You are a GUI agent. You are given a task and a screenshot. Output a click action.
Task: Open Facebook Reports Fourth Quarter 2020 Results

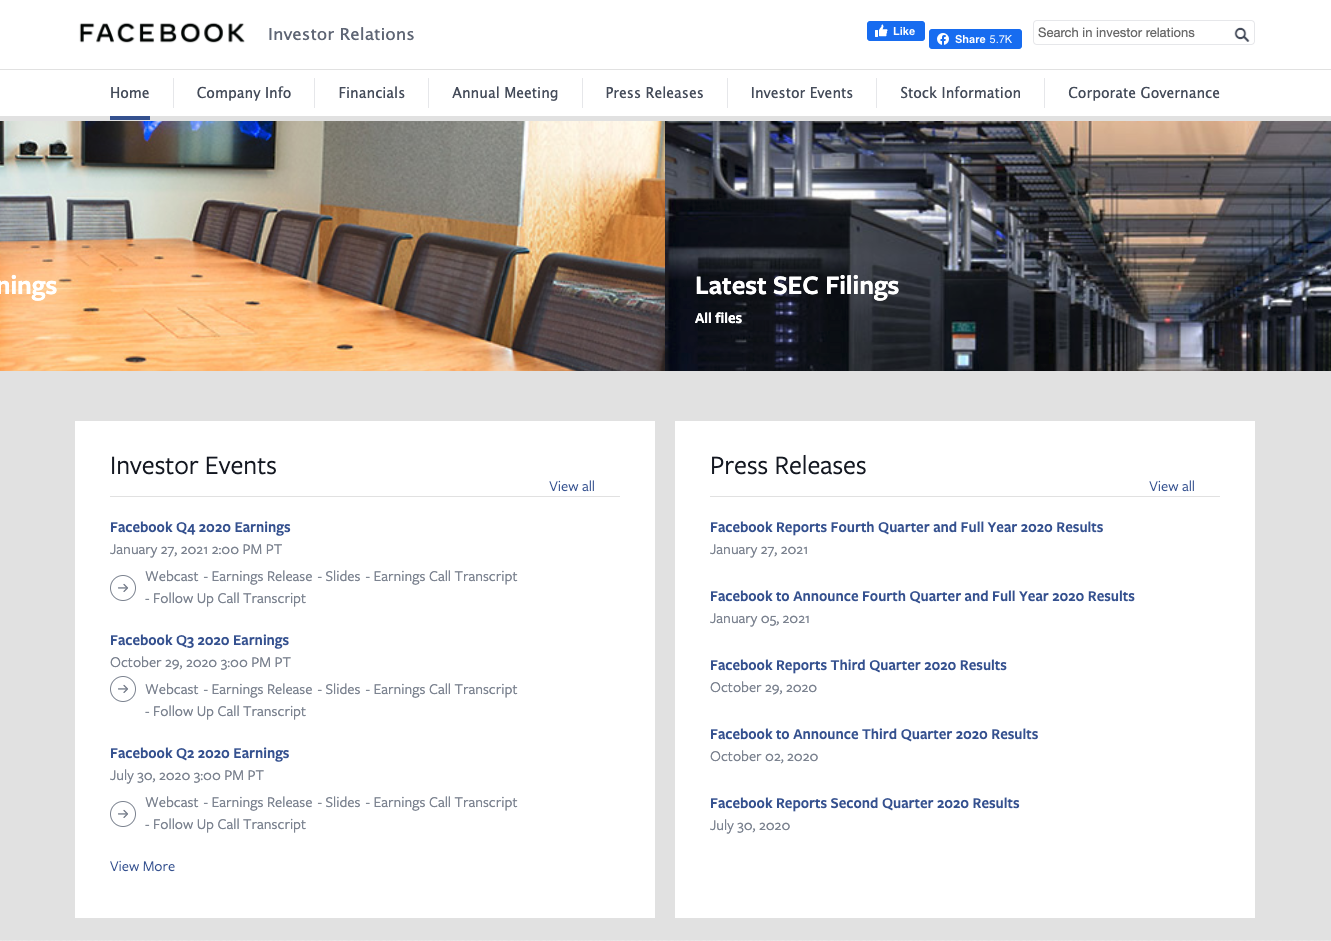click(x=906, y=527)
